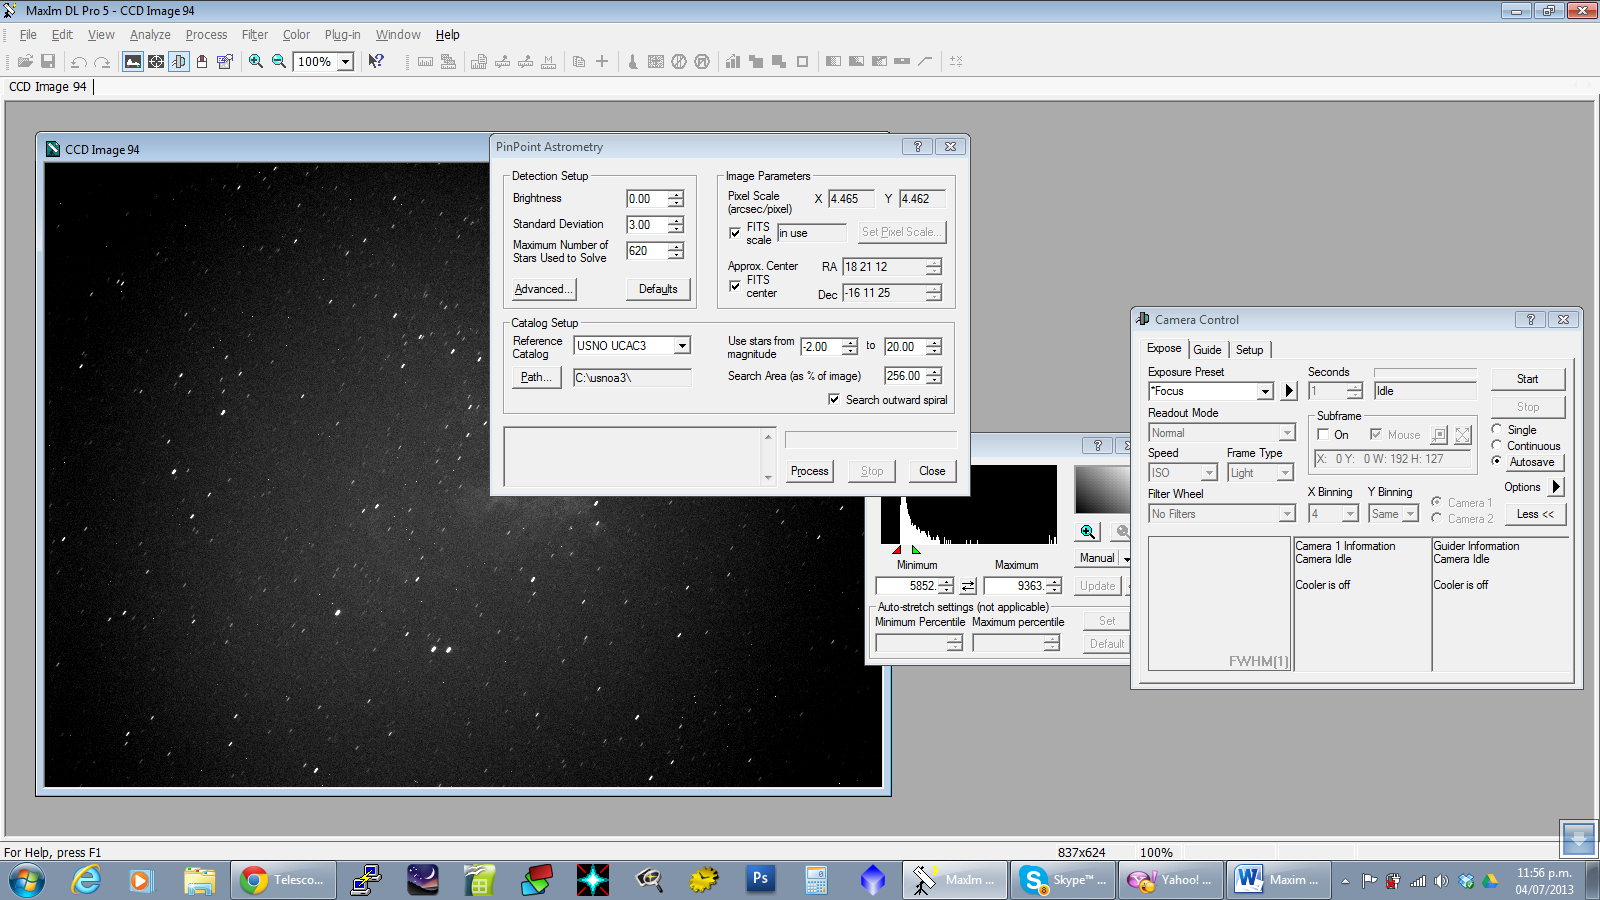Select Continuous exposure radio button
This screenshot has height=900, width=1600.
tap(1497, 445)
